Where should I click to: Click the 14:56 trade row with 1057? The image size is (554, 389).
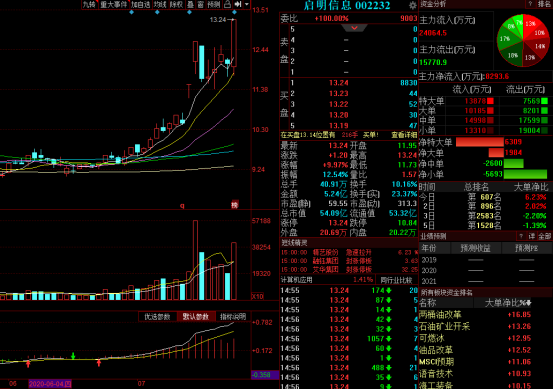(349, 339)
